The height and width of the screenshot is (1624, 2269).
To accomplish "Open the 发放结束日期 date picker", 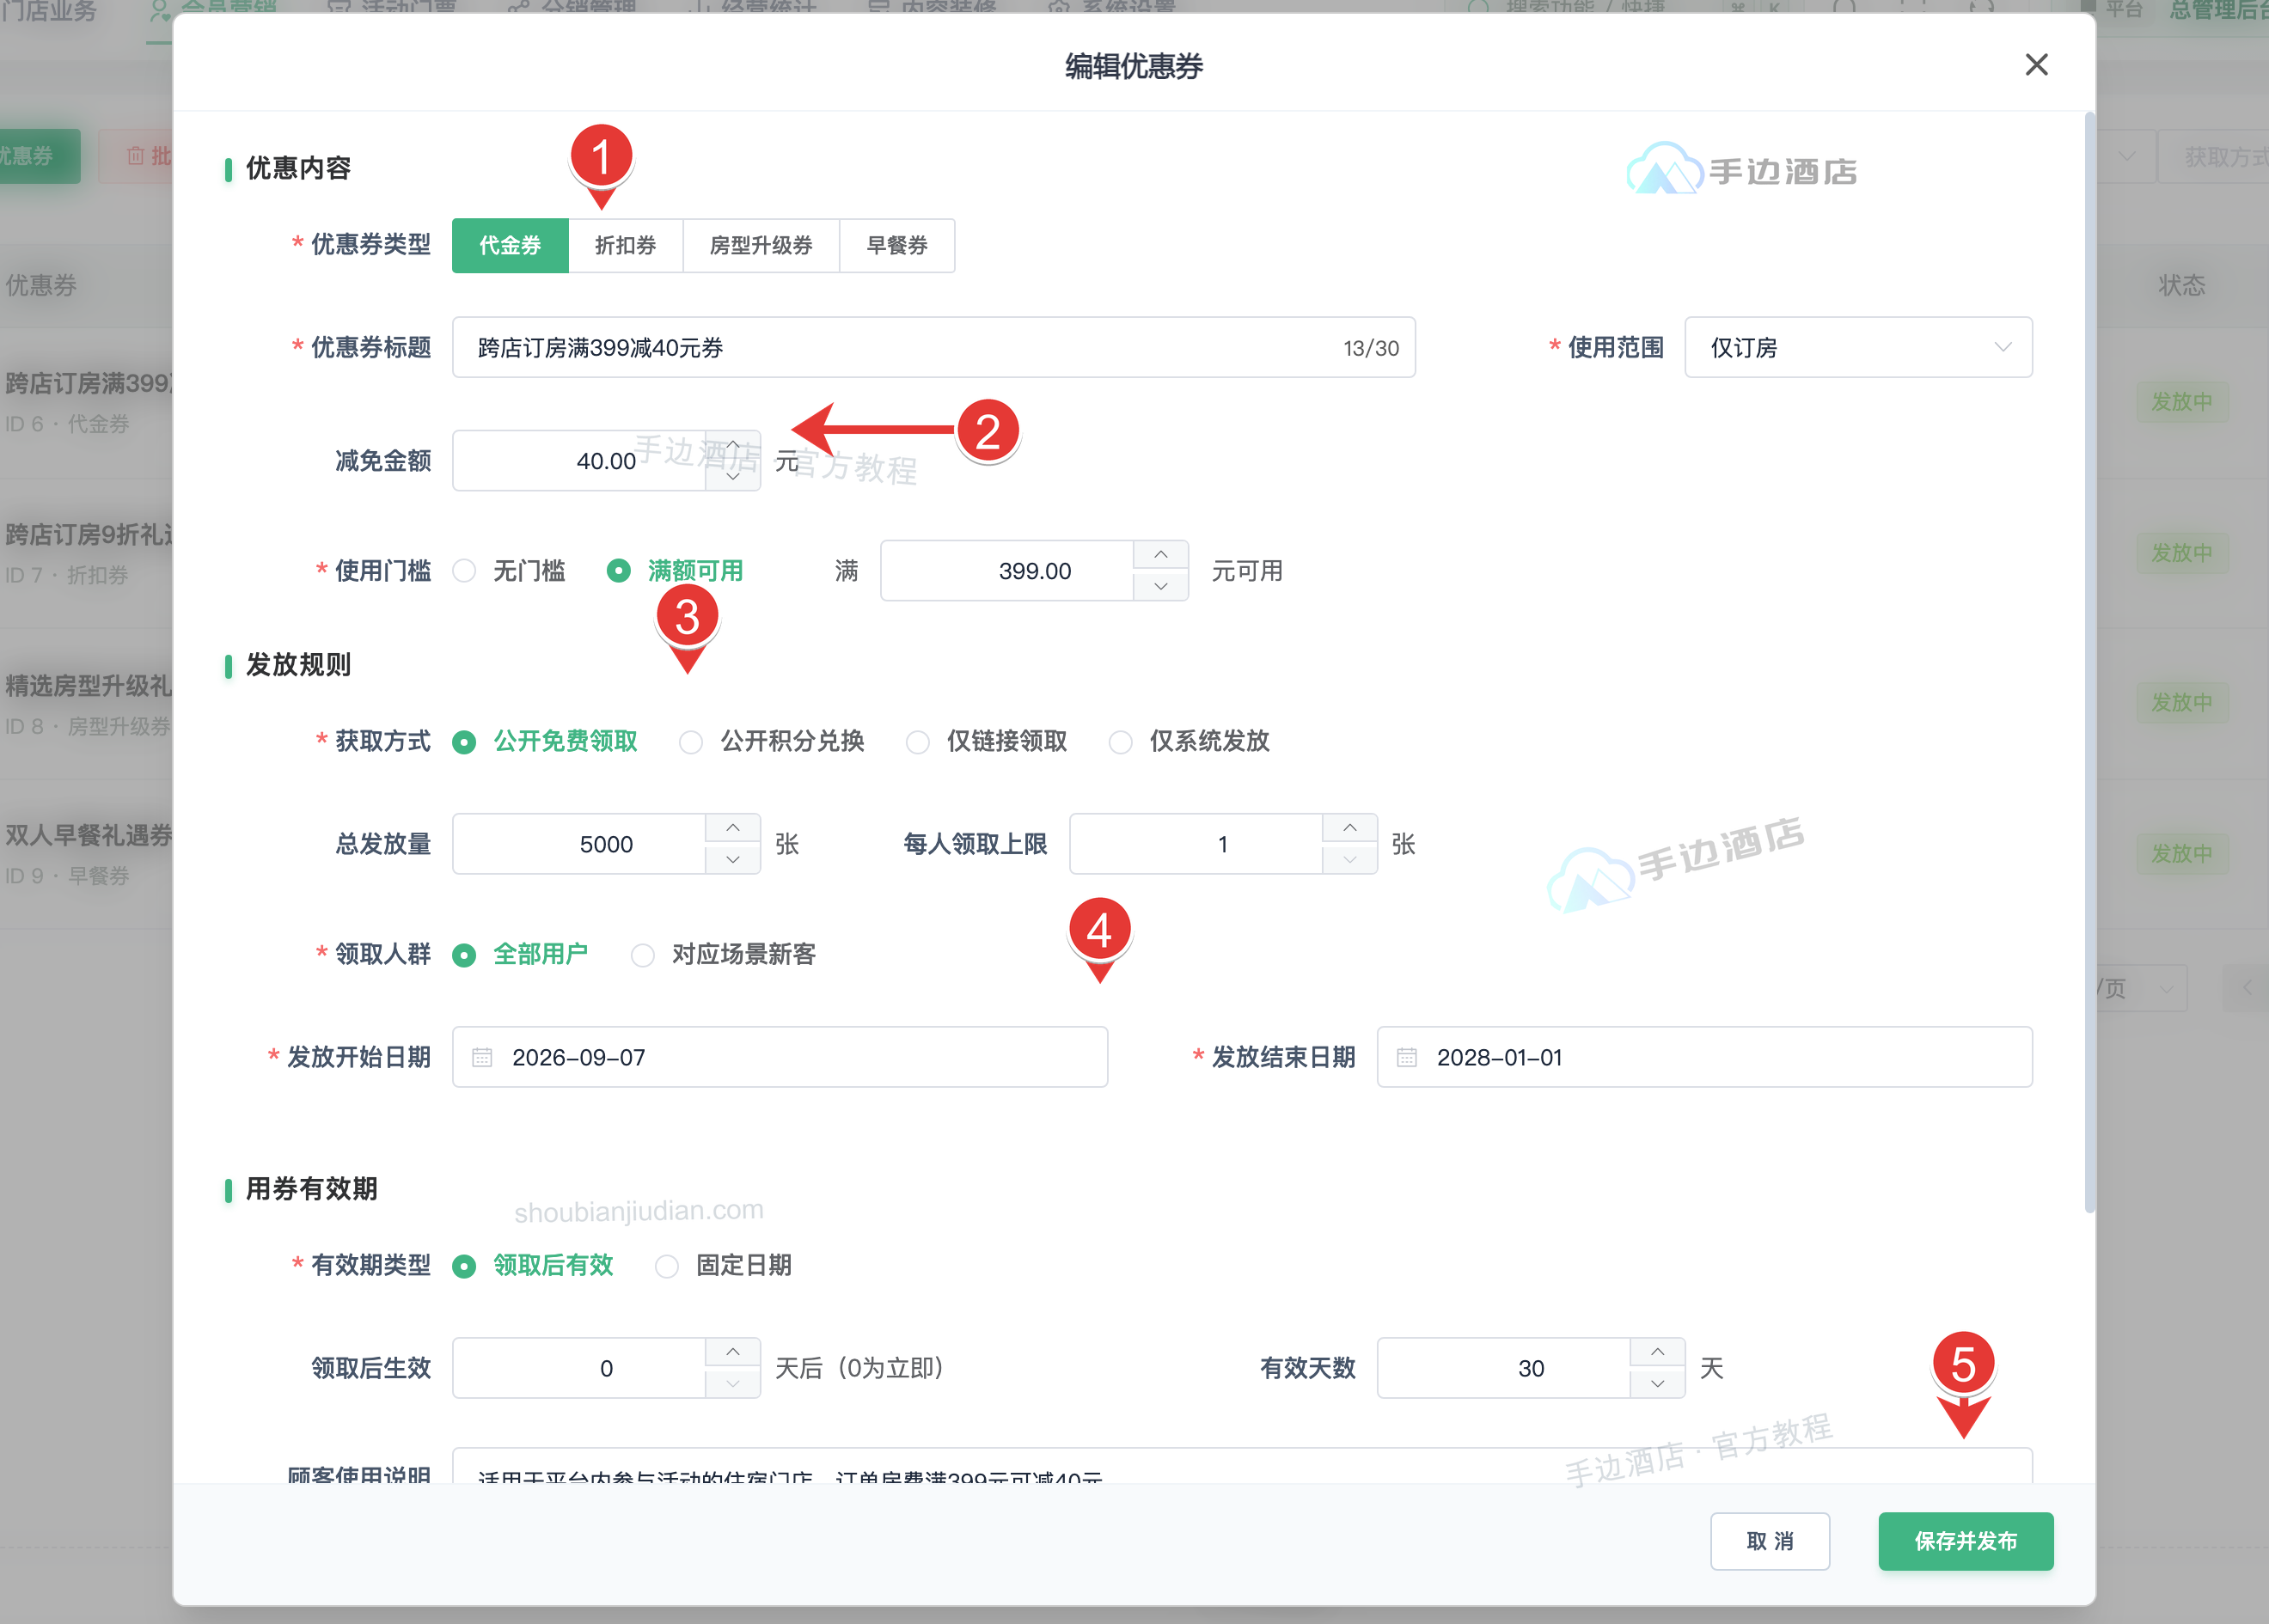I will pos(1705,1057).
